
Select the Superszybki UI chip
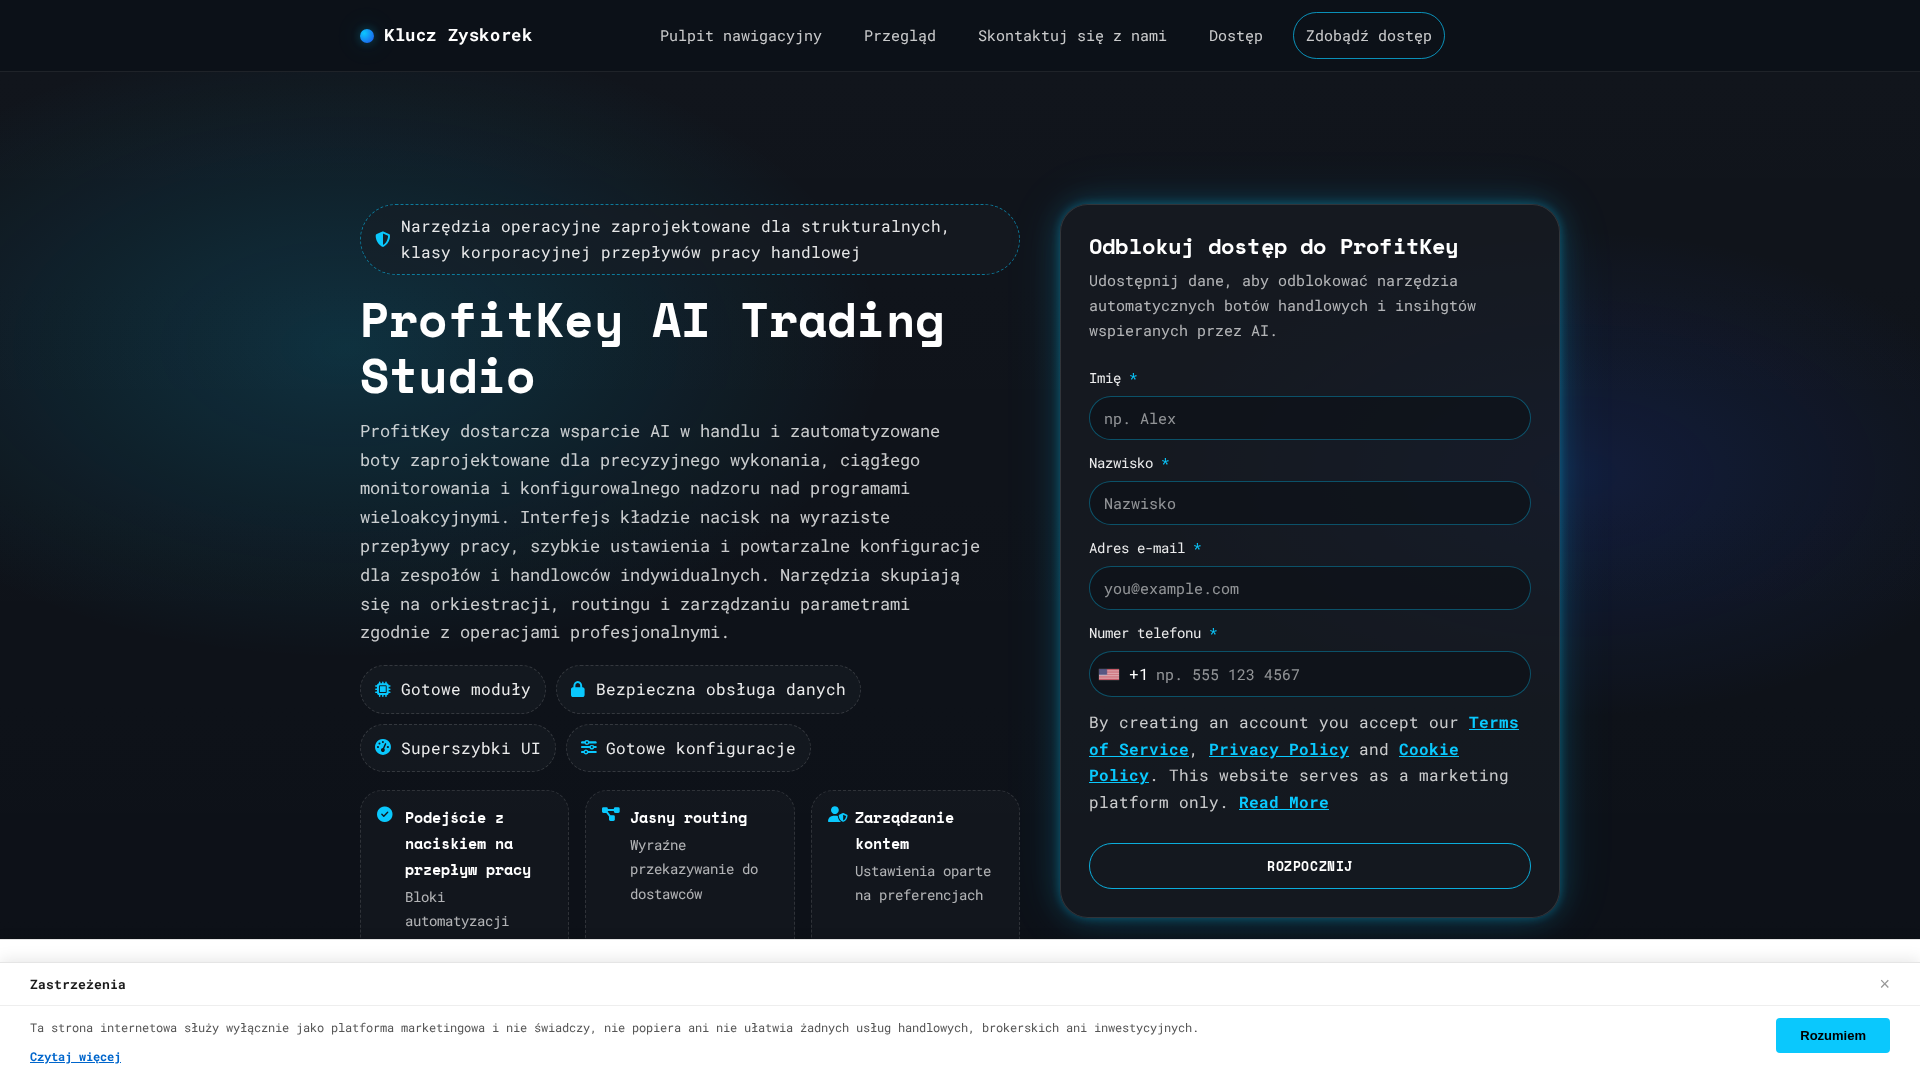coord(458,748)
